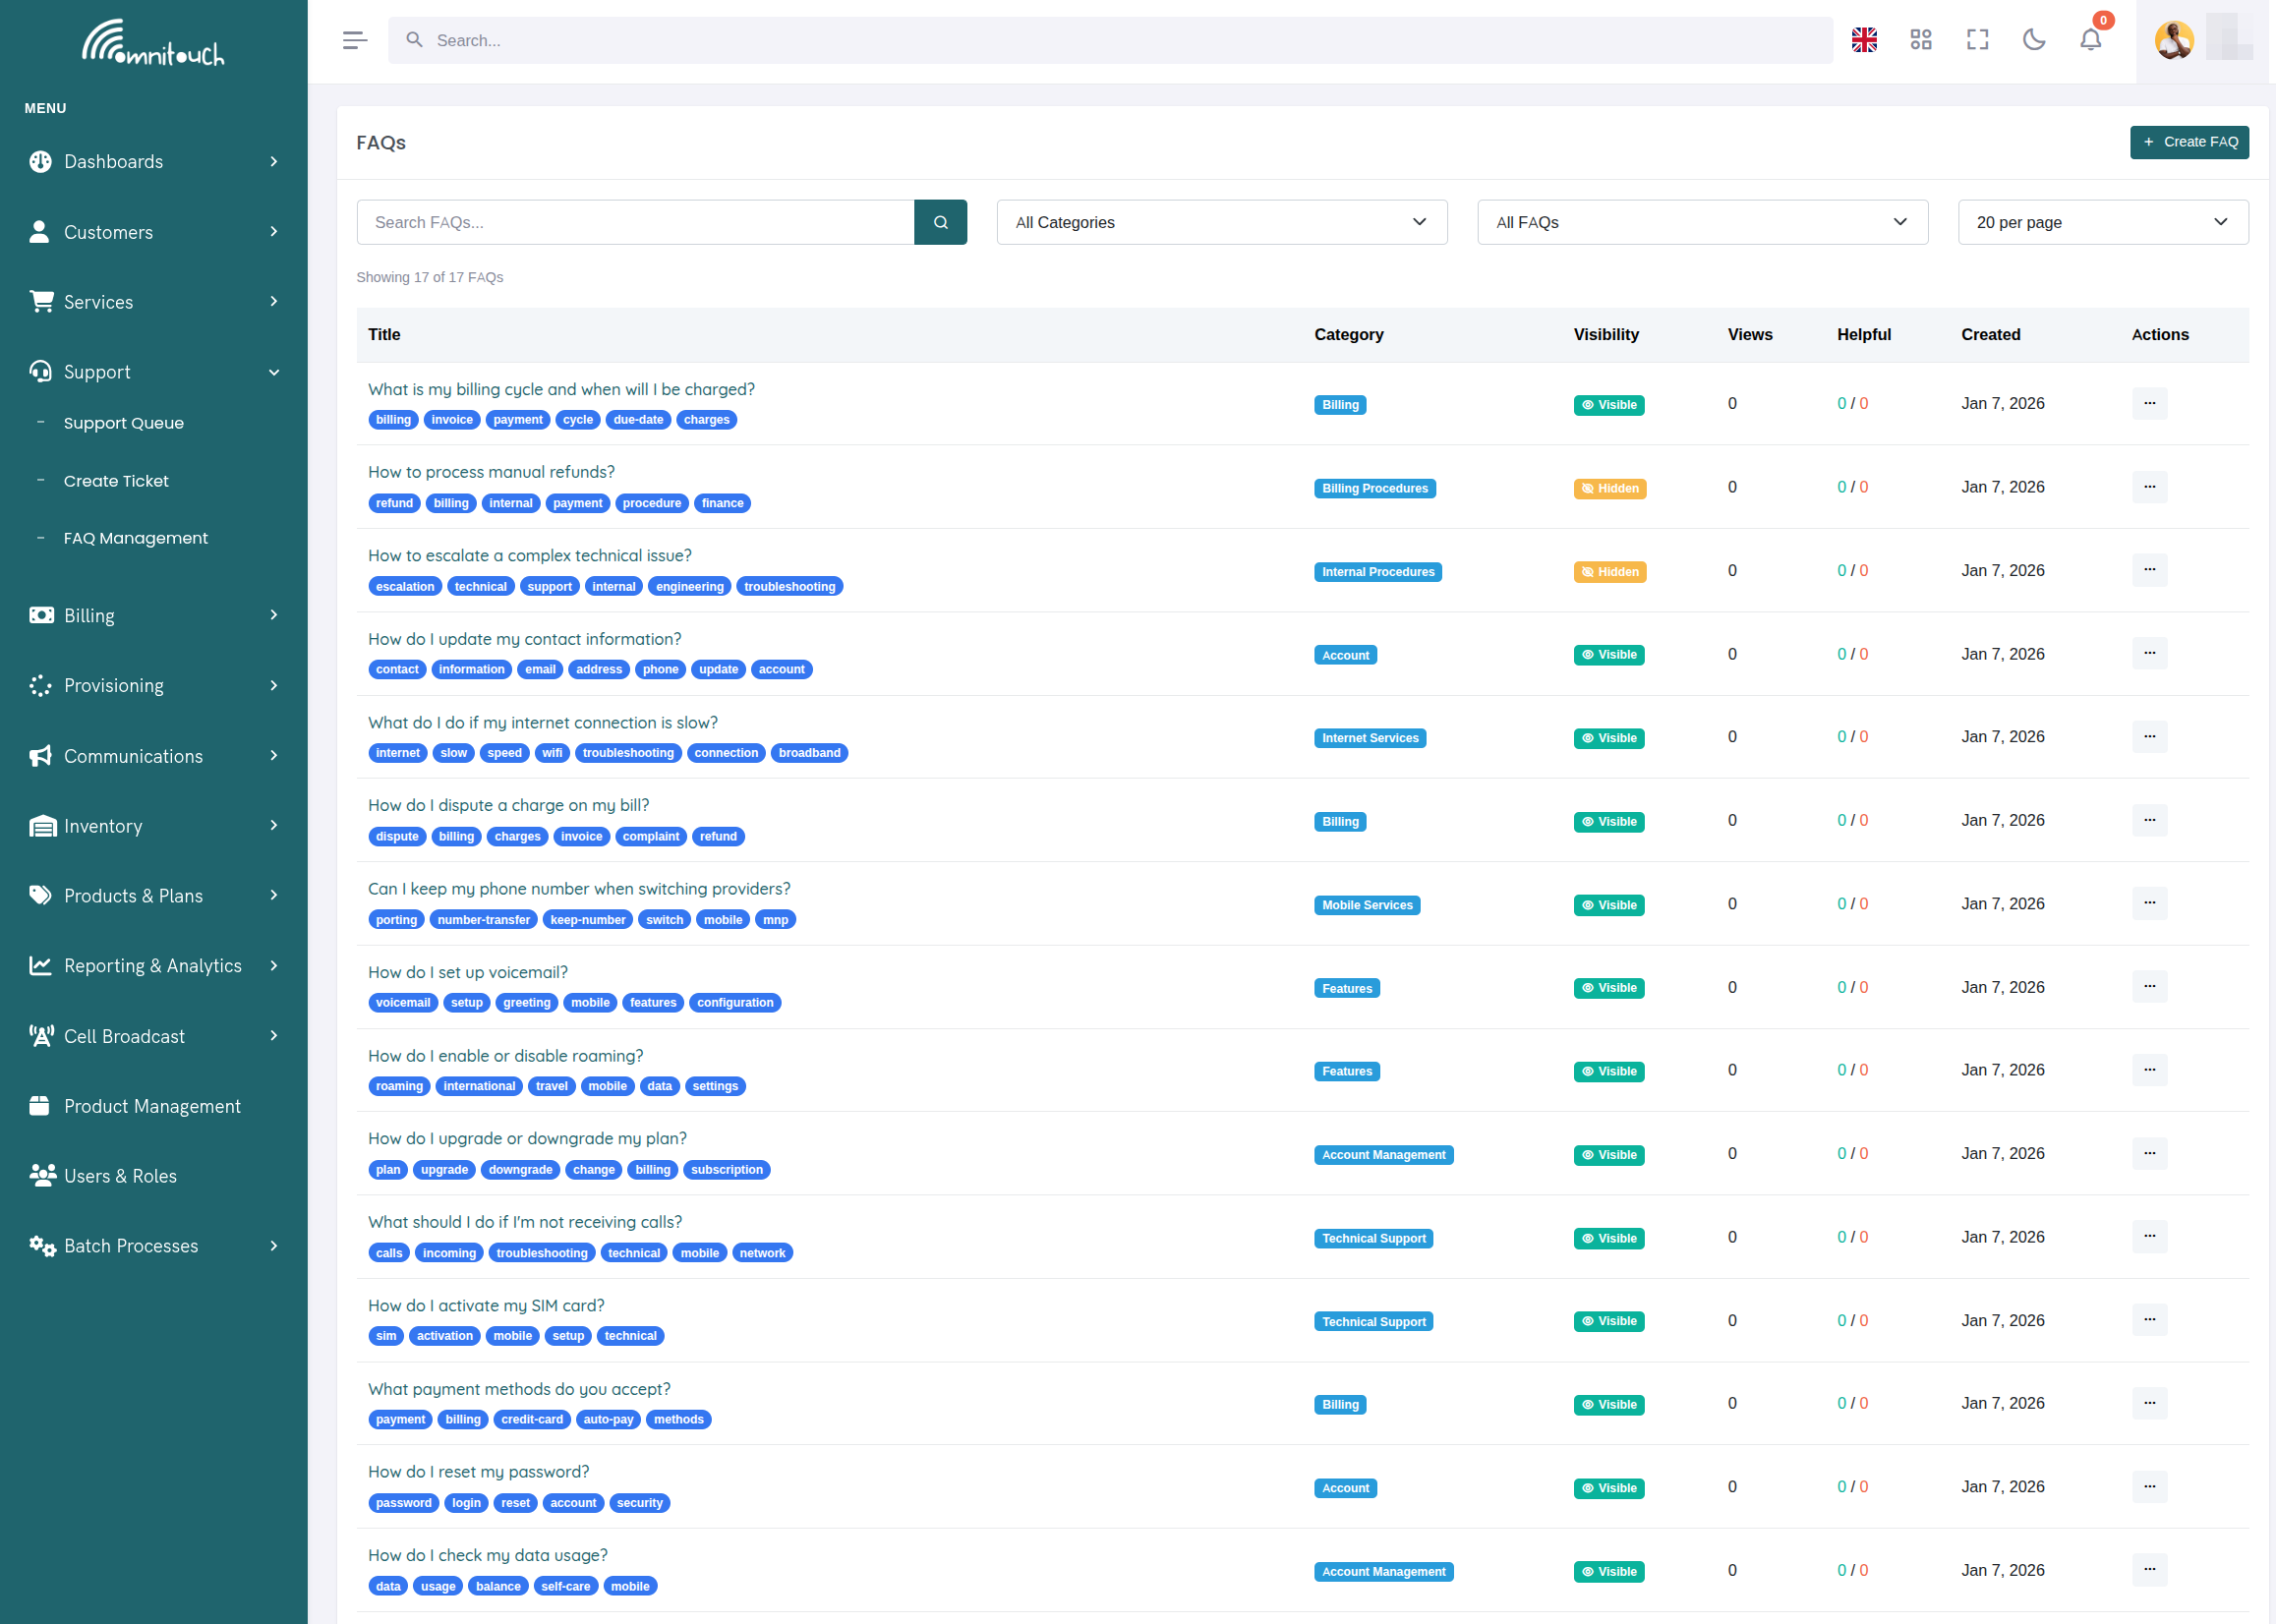This screenshot has width=2276, height=1624.
Task: Collapse sidebar with the hamburger menu icon
Action: [354, 40]
